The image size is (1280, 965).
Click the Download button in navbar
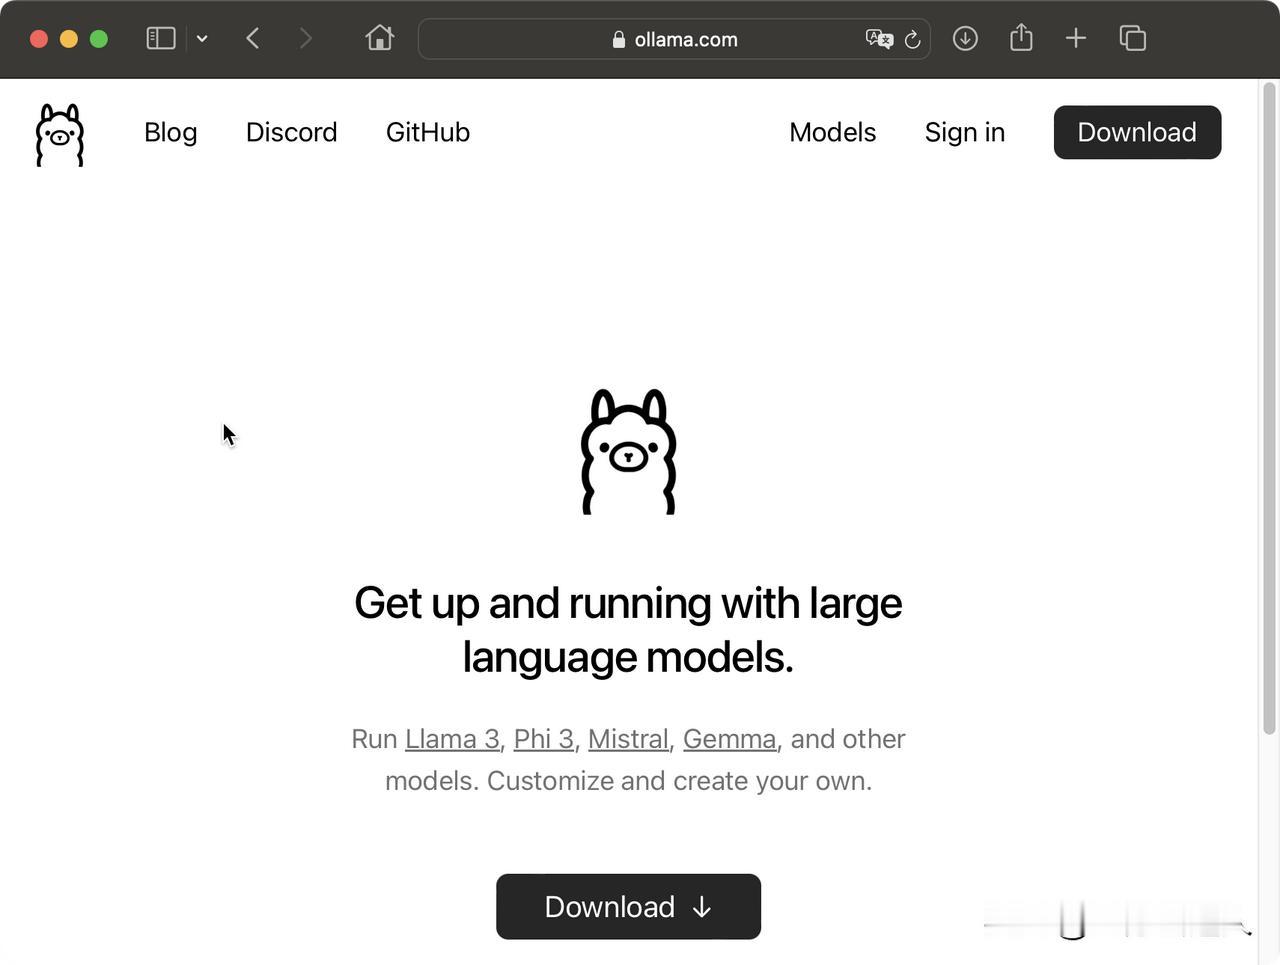point(1137,132)
